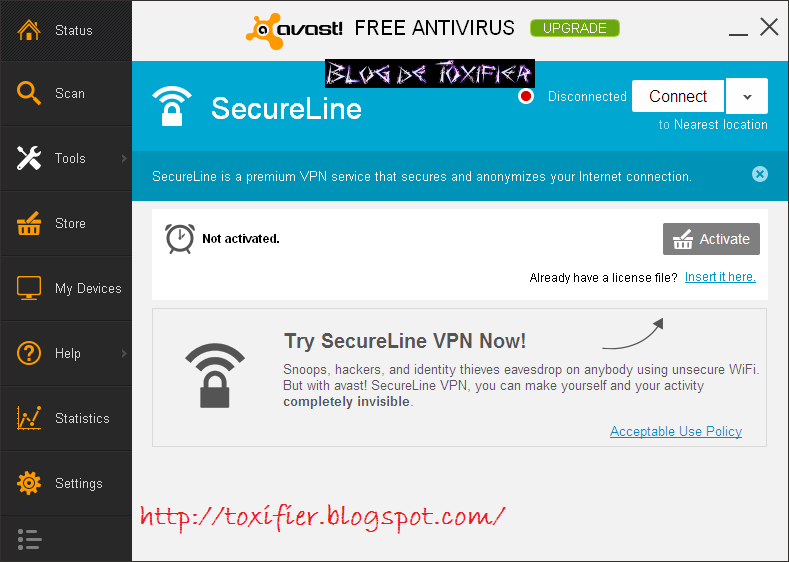Expand the Help submenu arrow

pyautogui.click(x=124, y=353)
